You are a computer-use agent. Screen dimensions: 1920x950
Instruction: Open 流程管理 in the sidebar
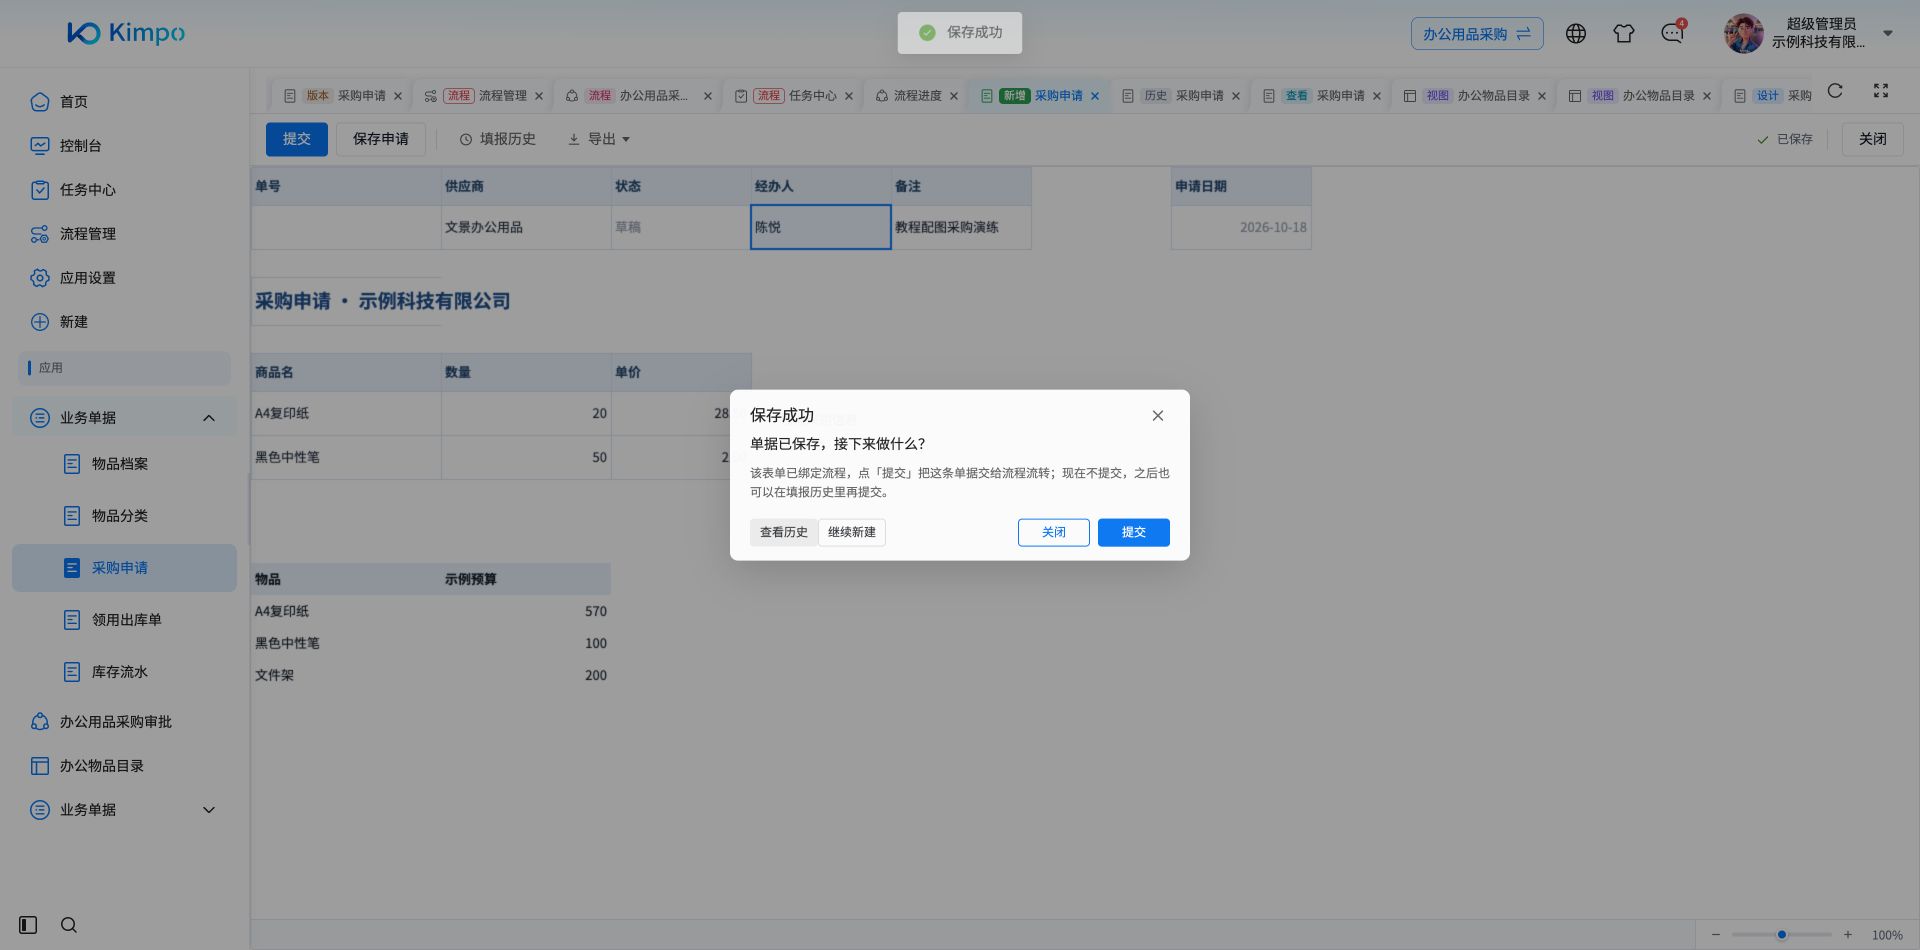point(125,234)
